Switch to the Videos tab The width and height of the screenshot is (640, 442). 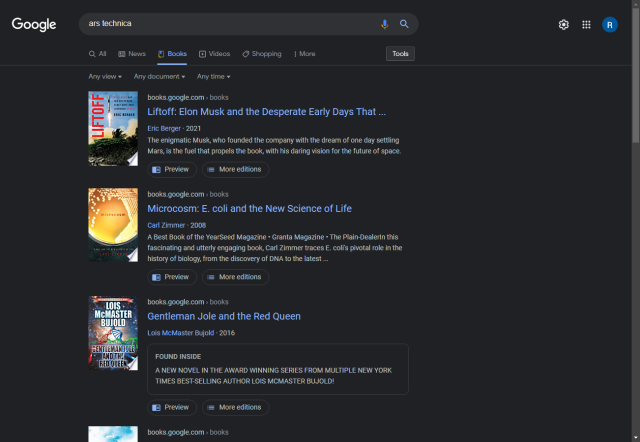click(x=214, y=54)
